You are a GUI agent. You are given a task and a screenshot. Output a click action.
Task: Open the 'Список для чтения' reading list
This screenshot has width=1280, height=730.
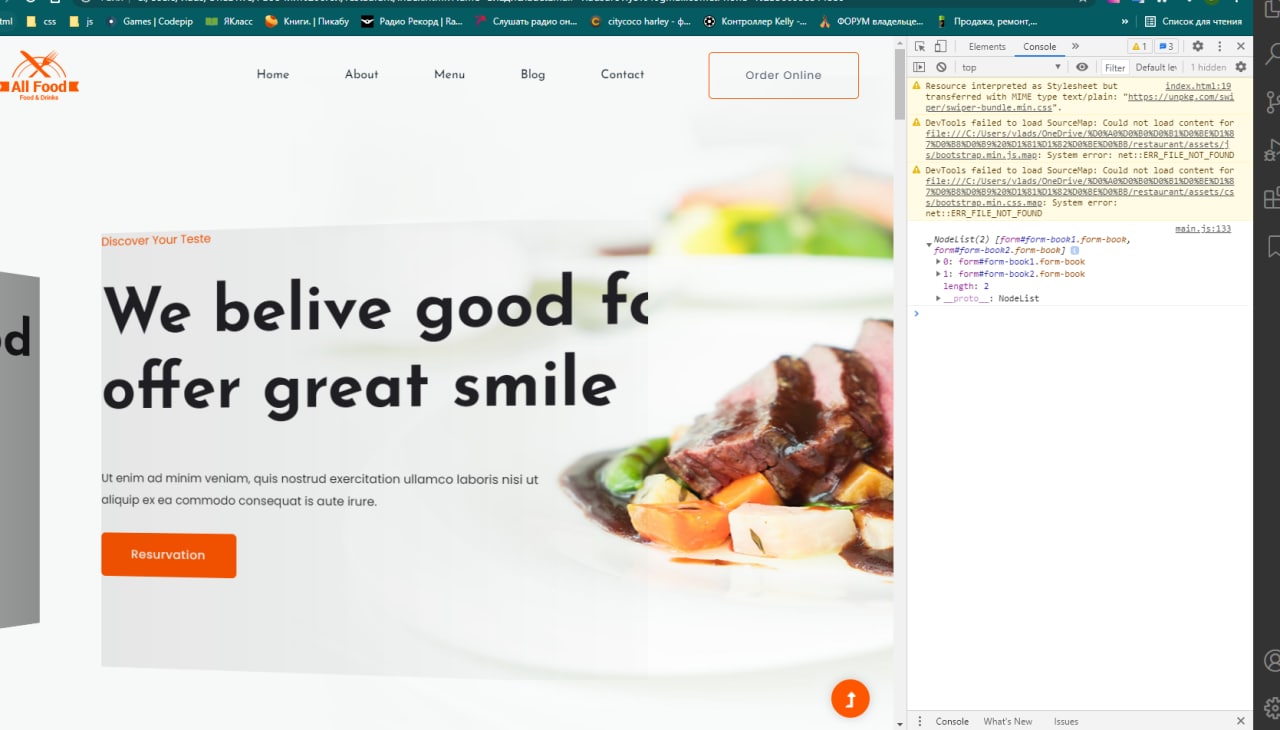[x=1193, y=21]
